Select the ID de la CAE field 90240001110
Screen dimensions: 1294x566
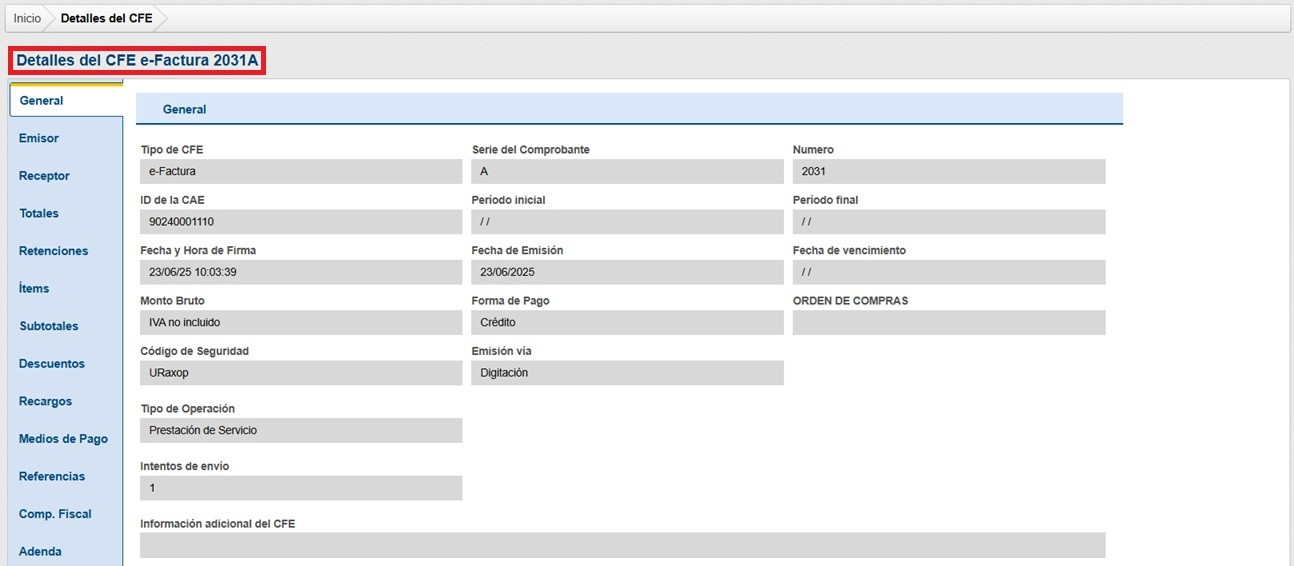tap(301, 222)
